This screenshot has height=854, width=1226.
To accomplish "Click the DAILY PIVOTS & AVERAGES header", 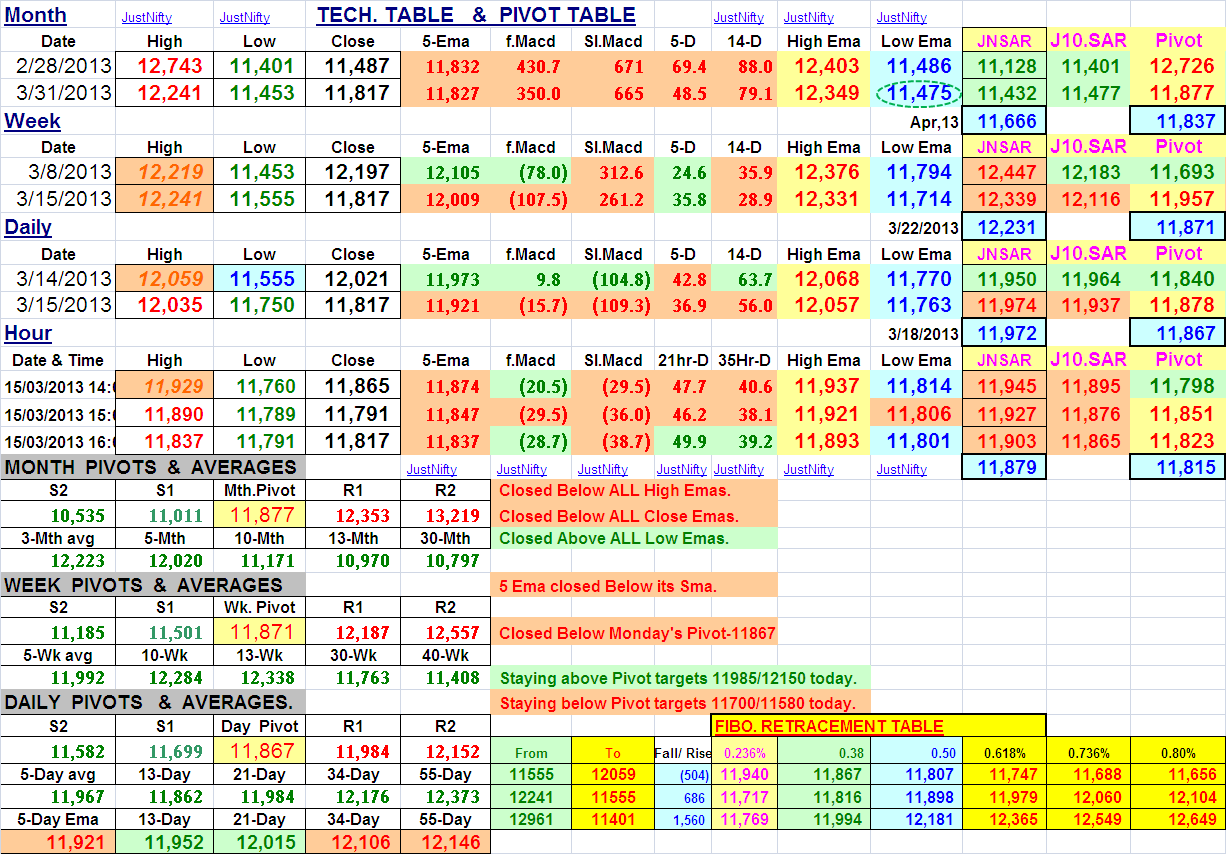I will click(150, 703).
